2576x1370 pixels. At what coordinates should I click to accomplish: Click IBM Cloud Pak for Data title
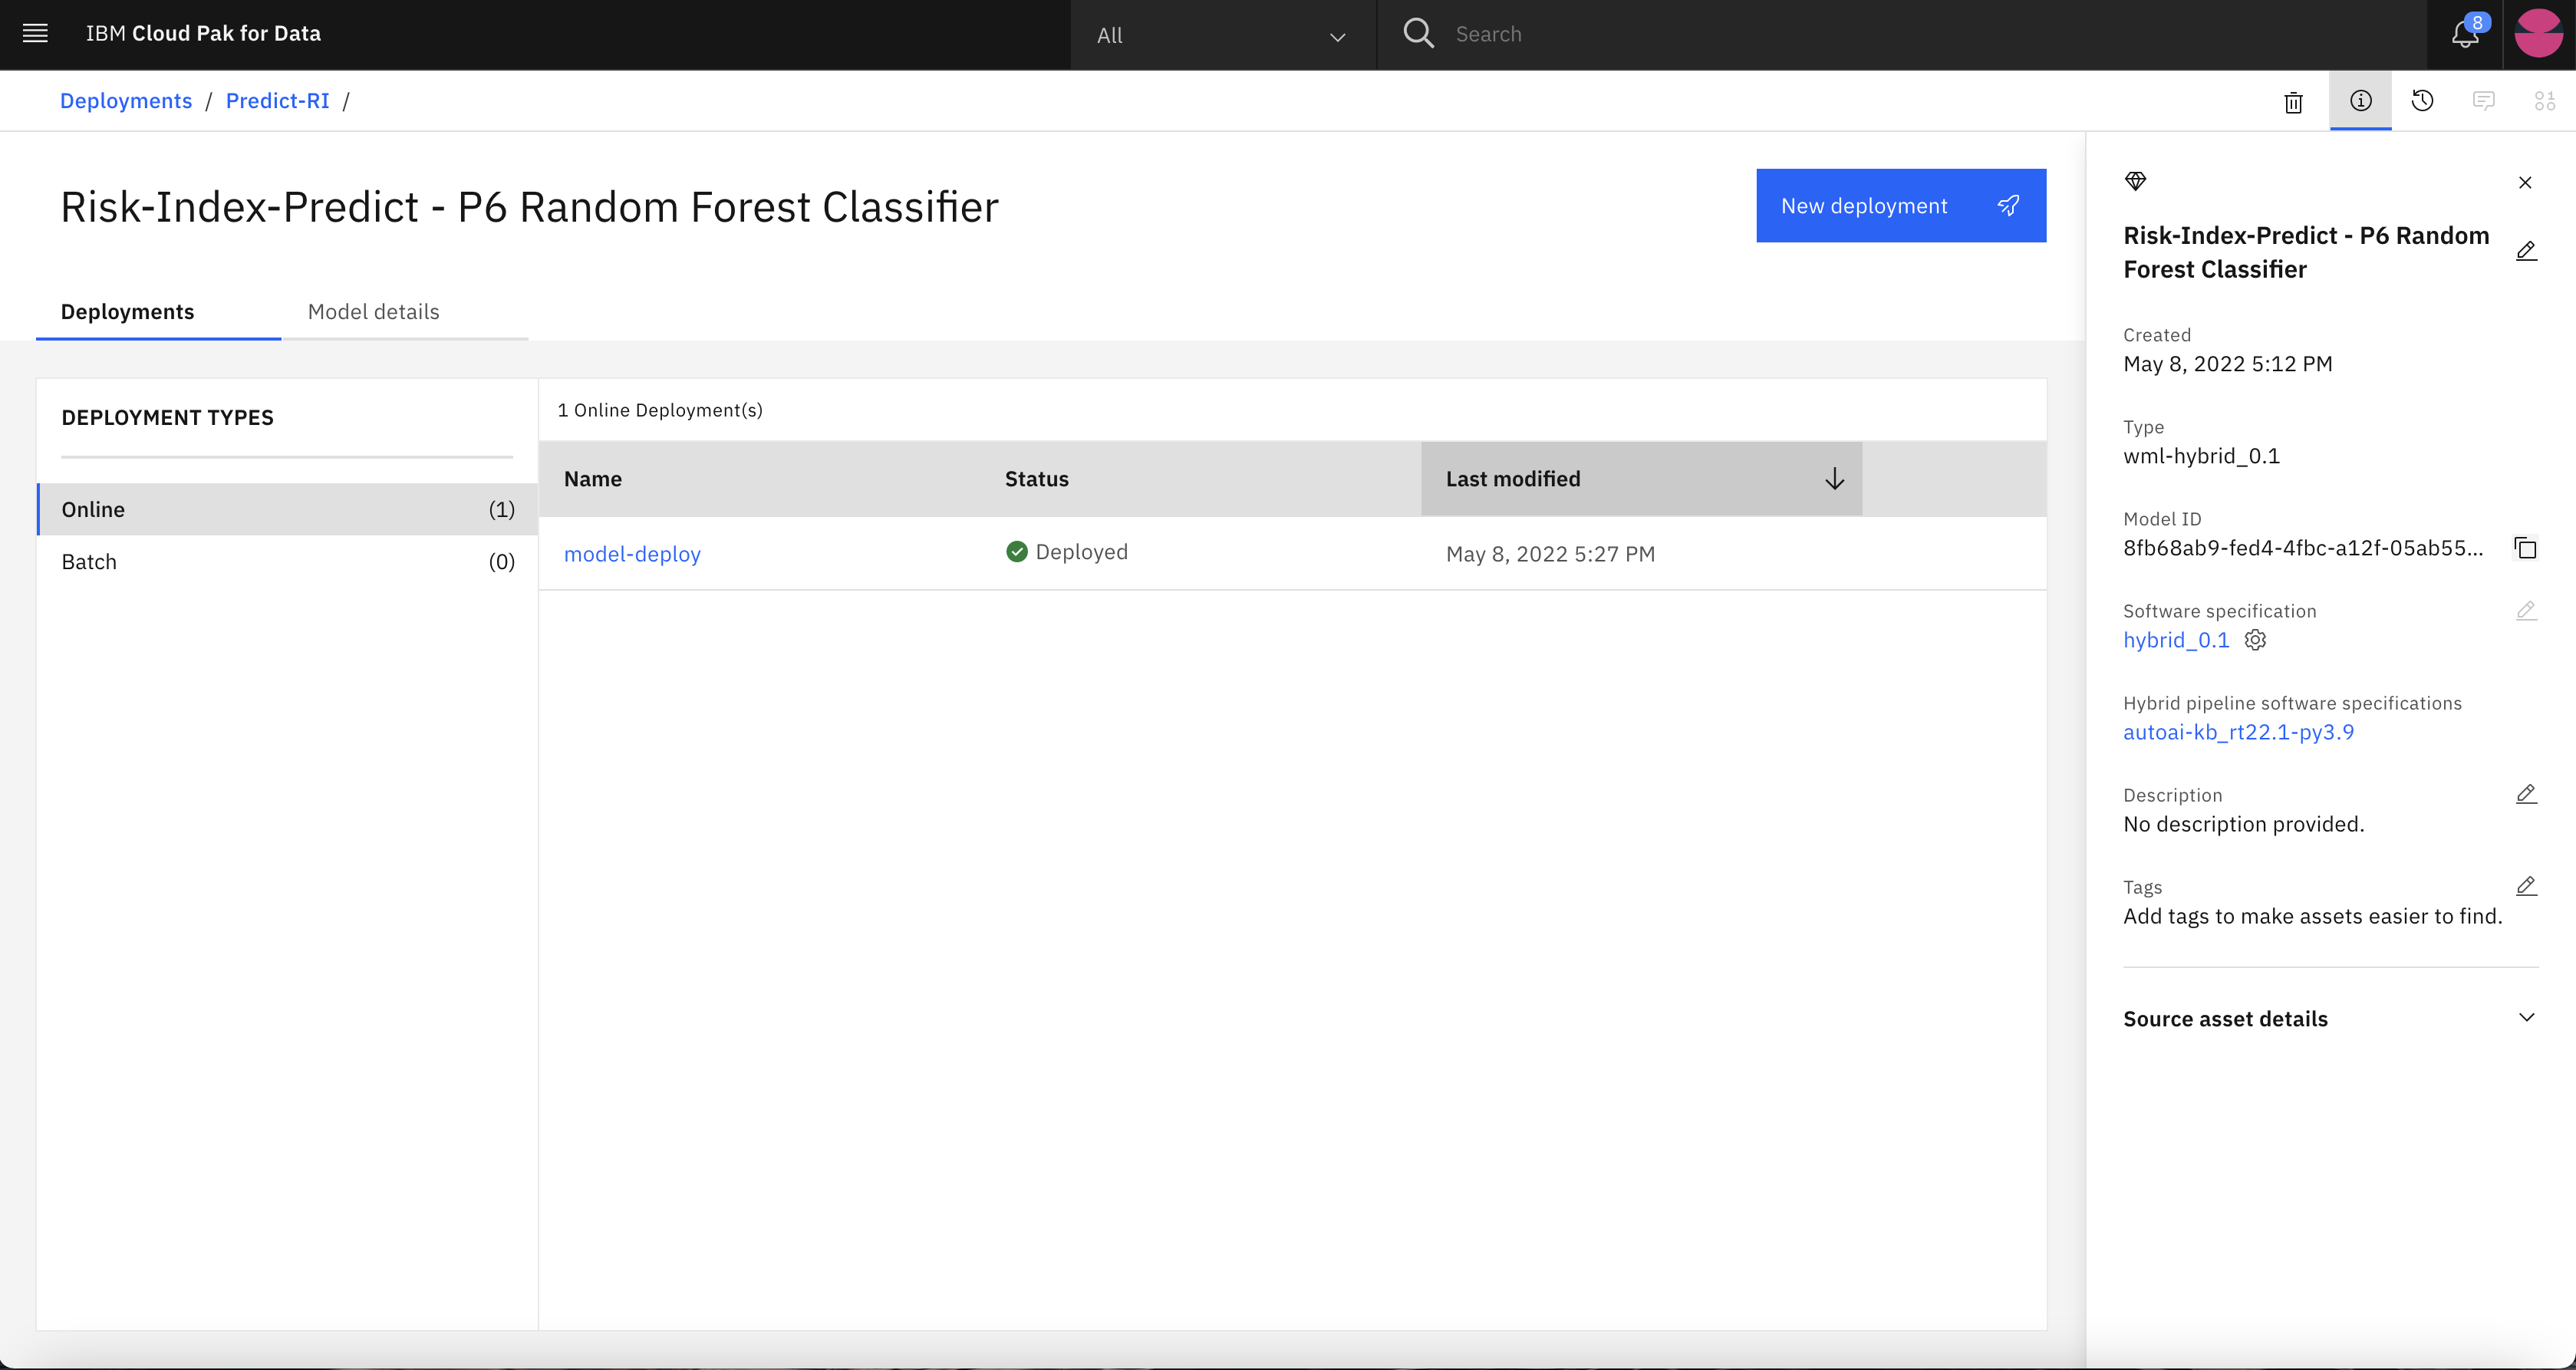(203, 34)
